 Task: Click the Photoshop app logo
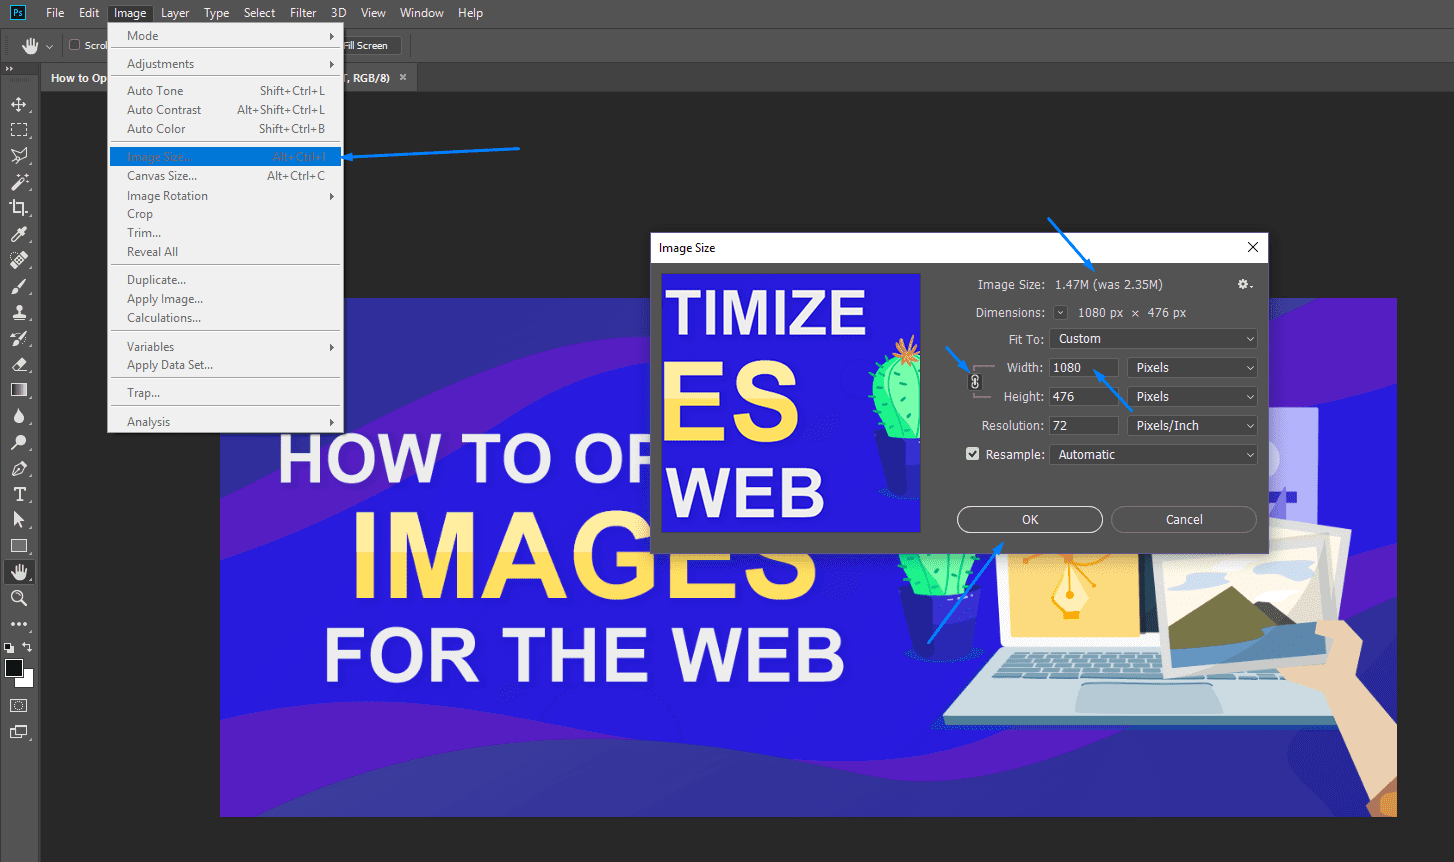point(17,12)
